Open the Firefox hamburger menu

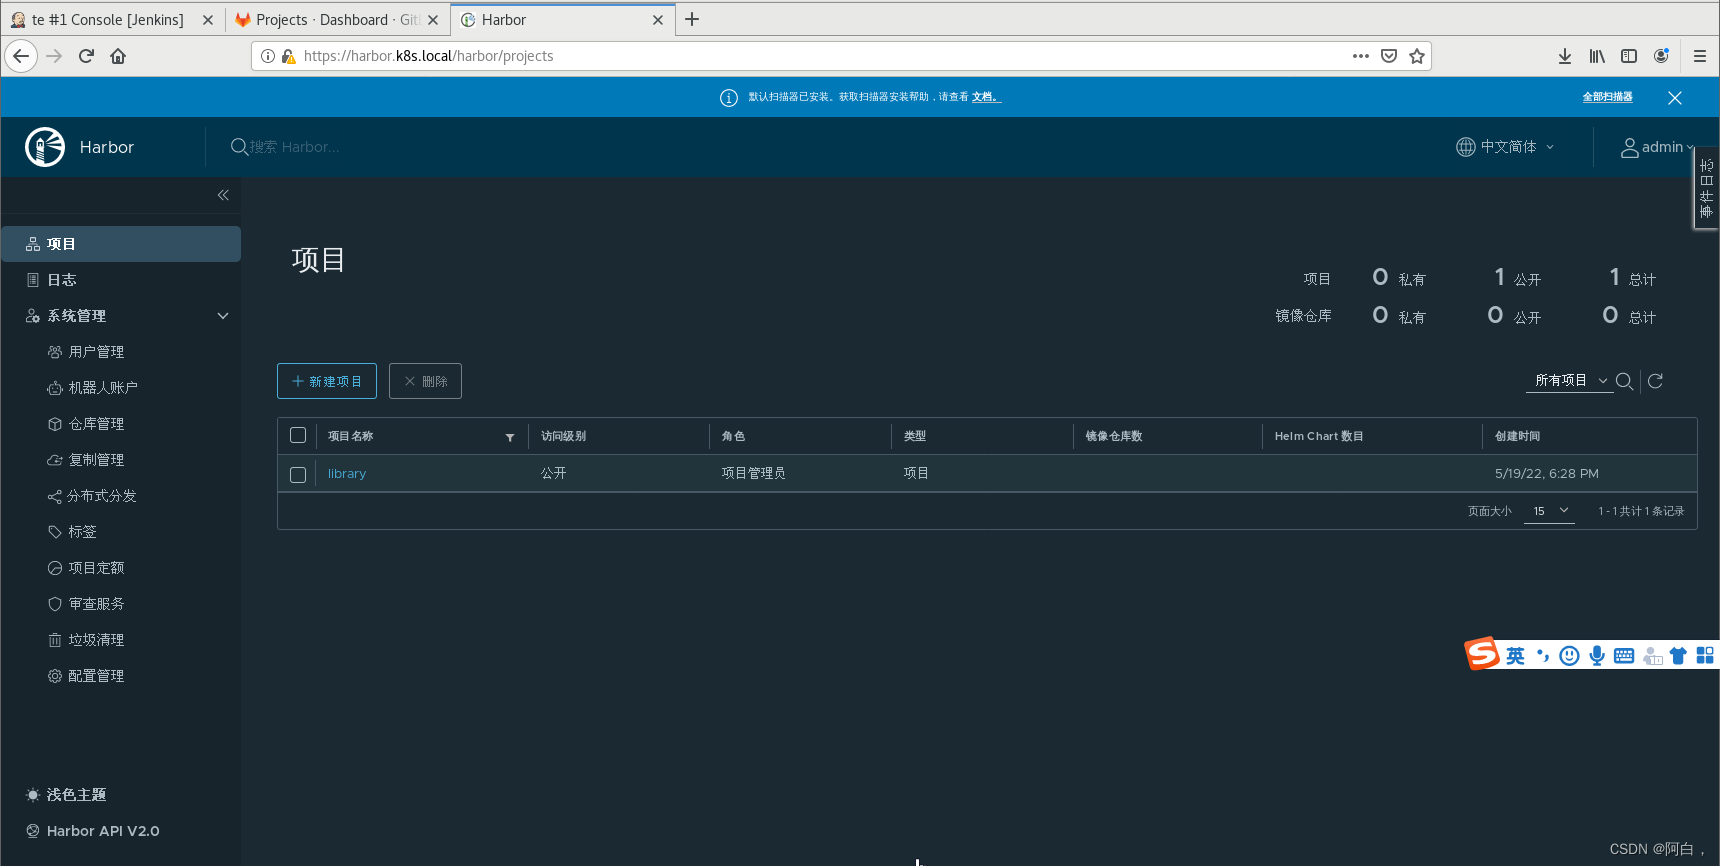1700,56
